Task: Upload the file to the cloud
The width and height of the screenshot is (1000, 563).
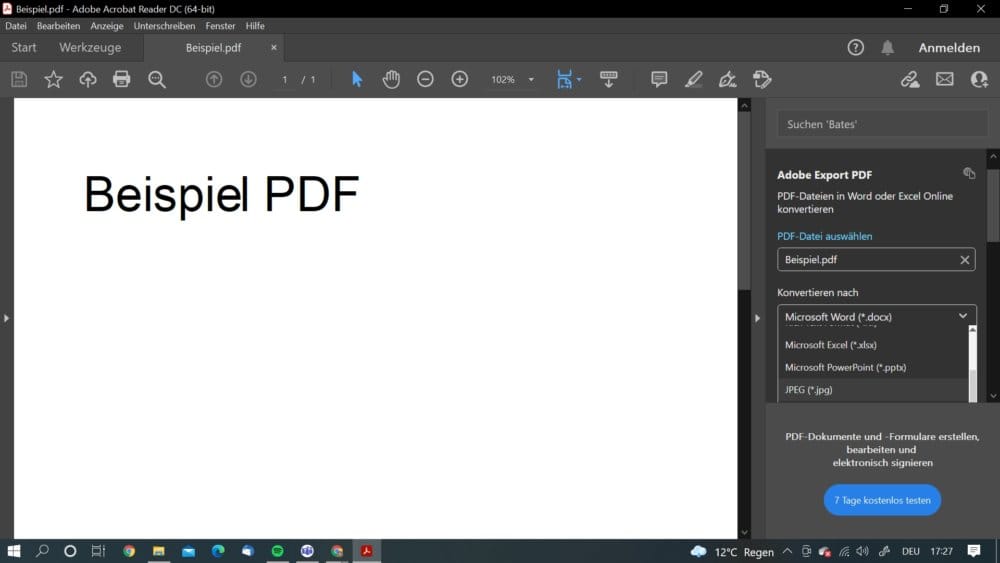Action: click(x=87, y=79)
